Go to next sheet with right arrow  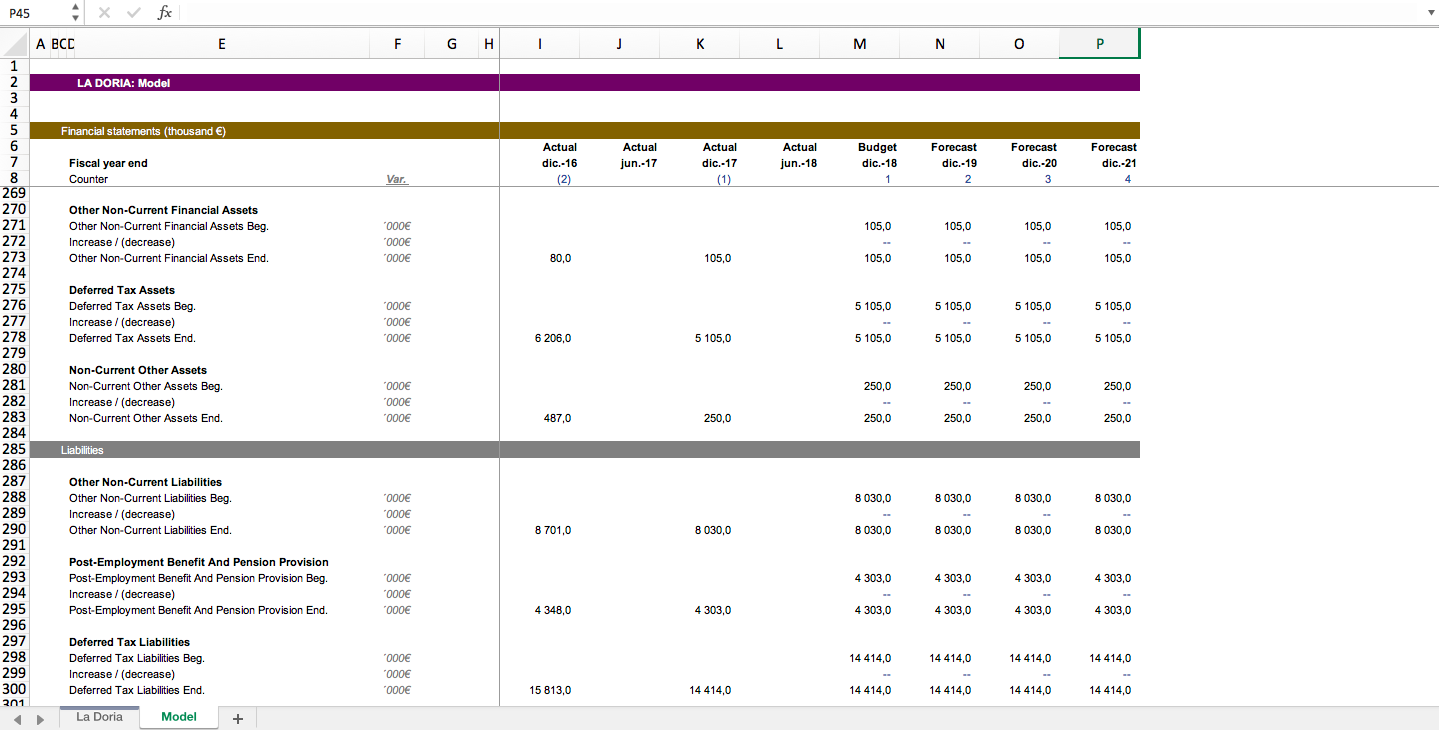pyautogui.click(x=40, y=718)
